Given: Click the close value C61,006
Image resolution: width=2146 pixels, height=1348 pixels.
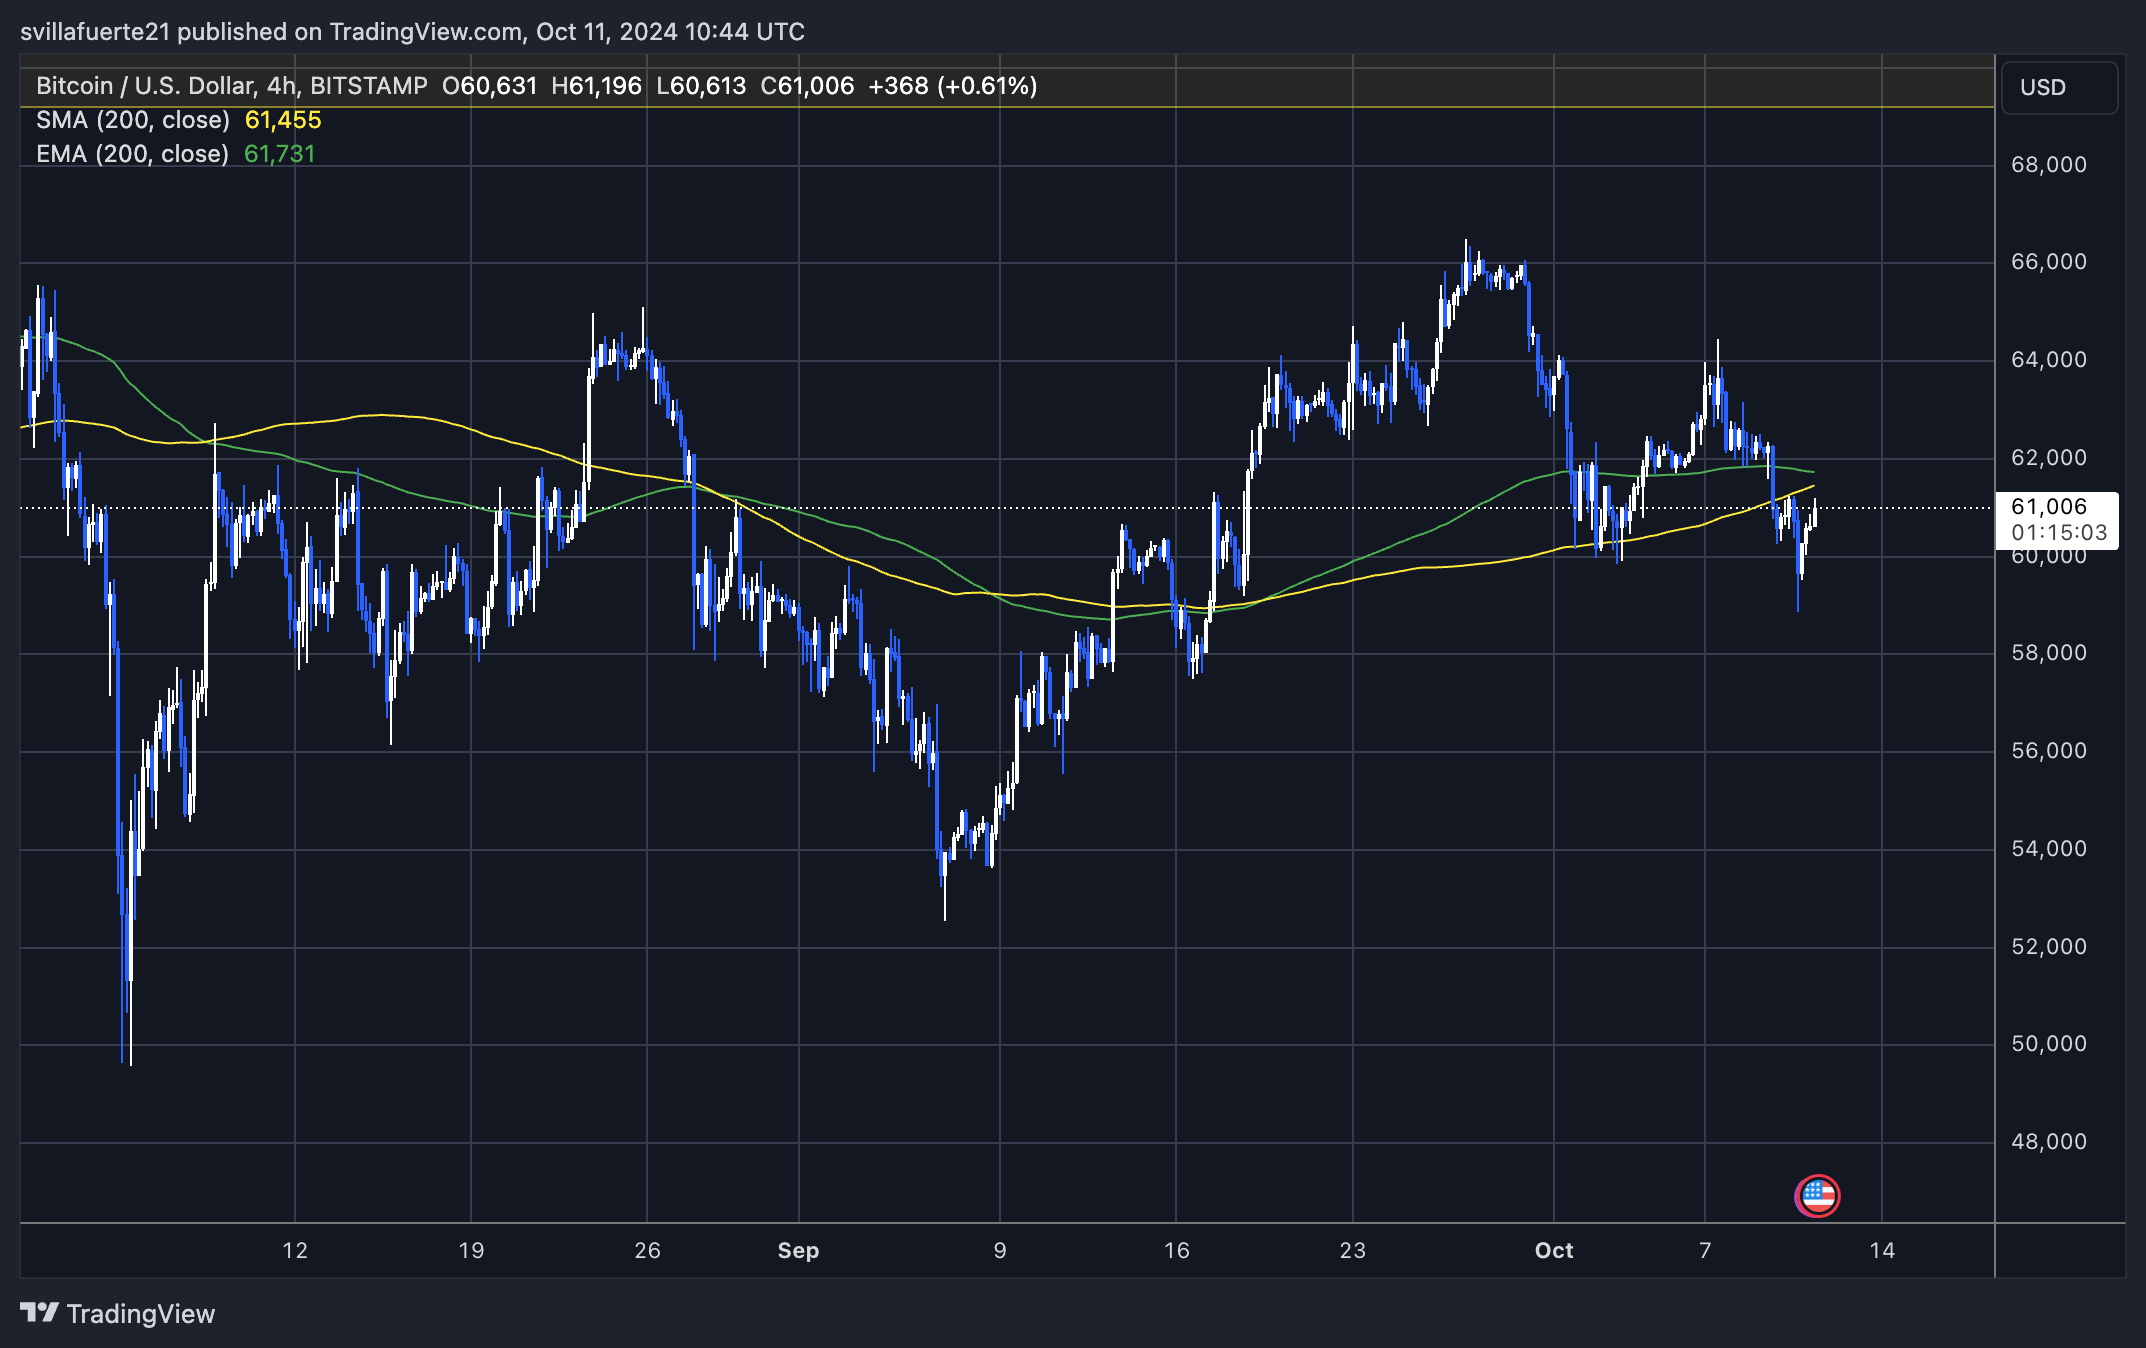Looking at the screenshot, I should point(806,86).
